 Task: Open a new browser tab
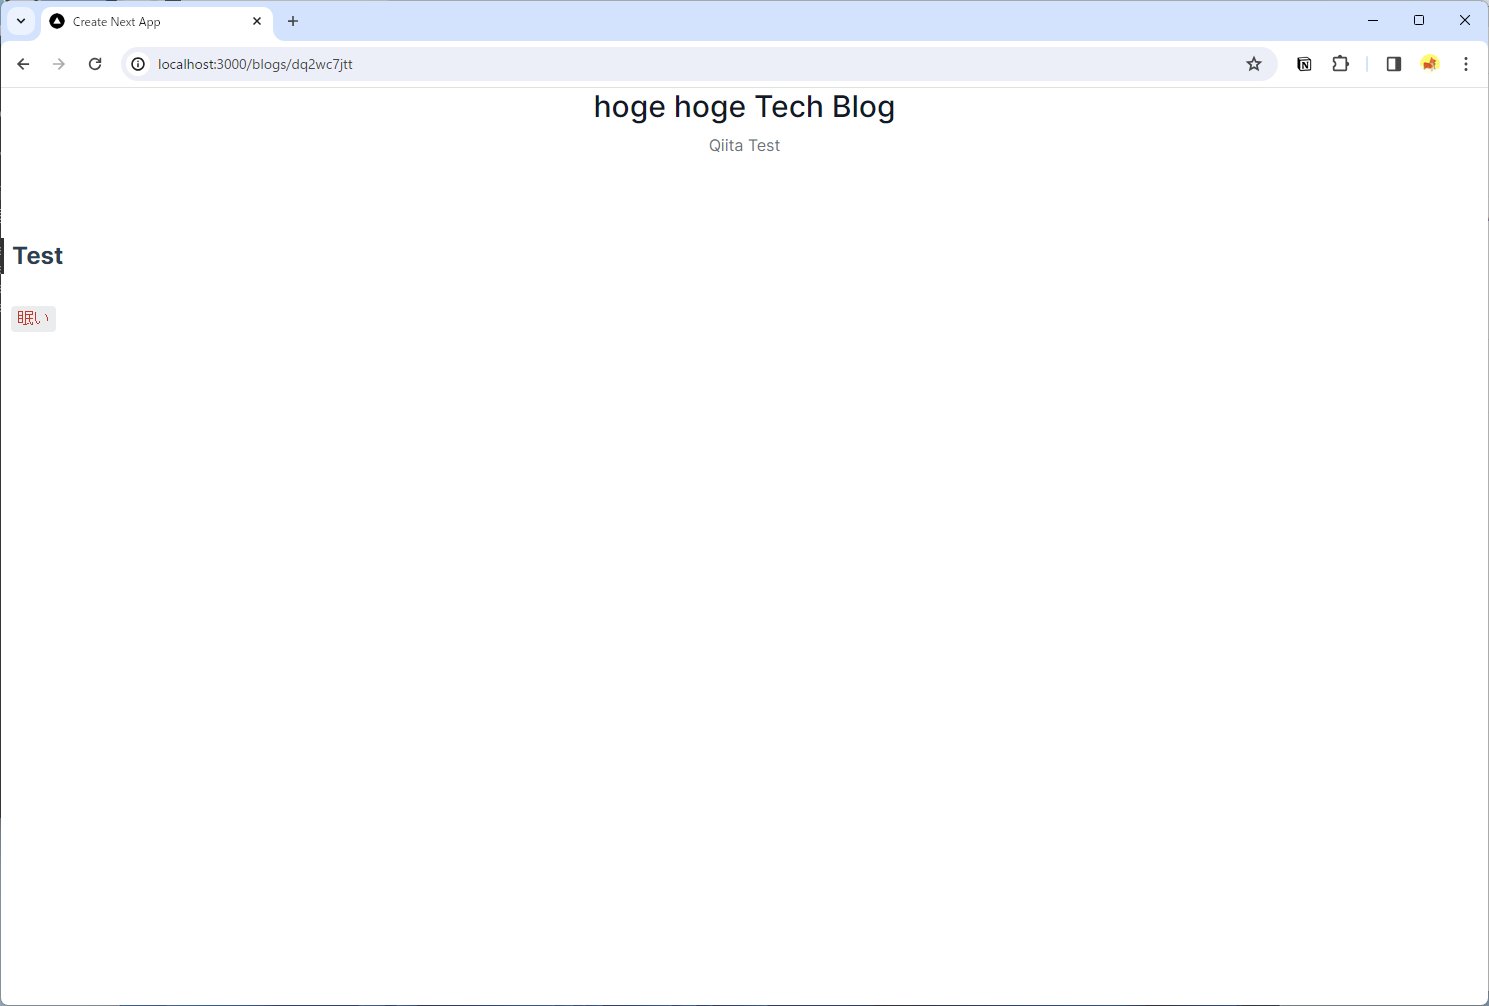coord(293,21)
